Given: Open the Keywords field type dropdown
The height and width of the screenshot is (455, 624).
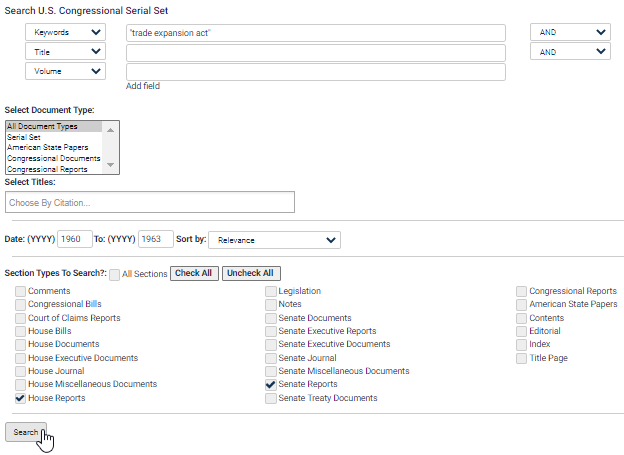Looking at the screenshot, I should 65,32.
